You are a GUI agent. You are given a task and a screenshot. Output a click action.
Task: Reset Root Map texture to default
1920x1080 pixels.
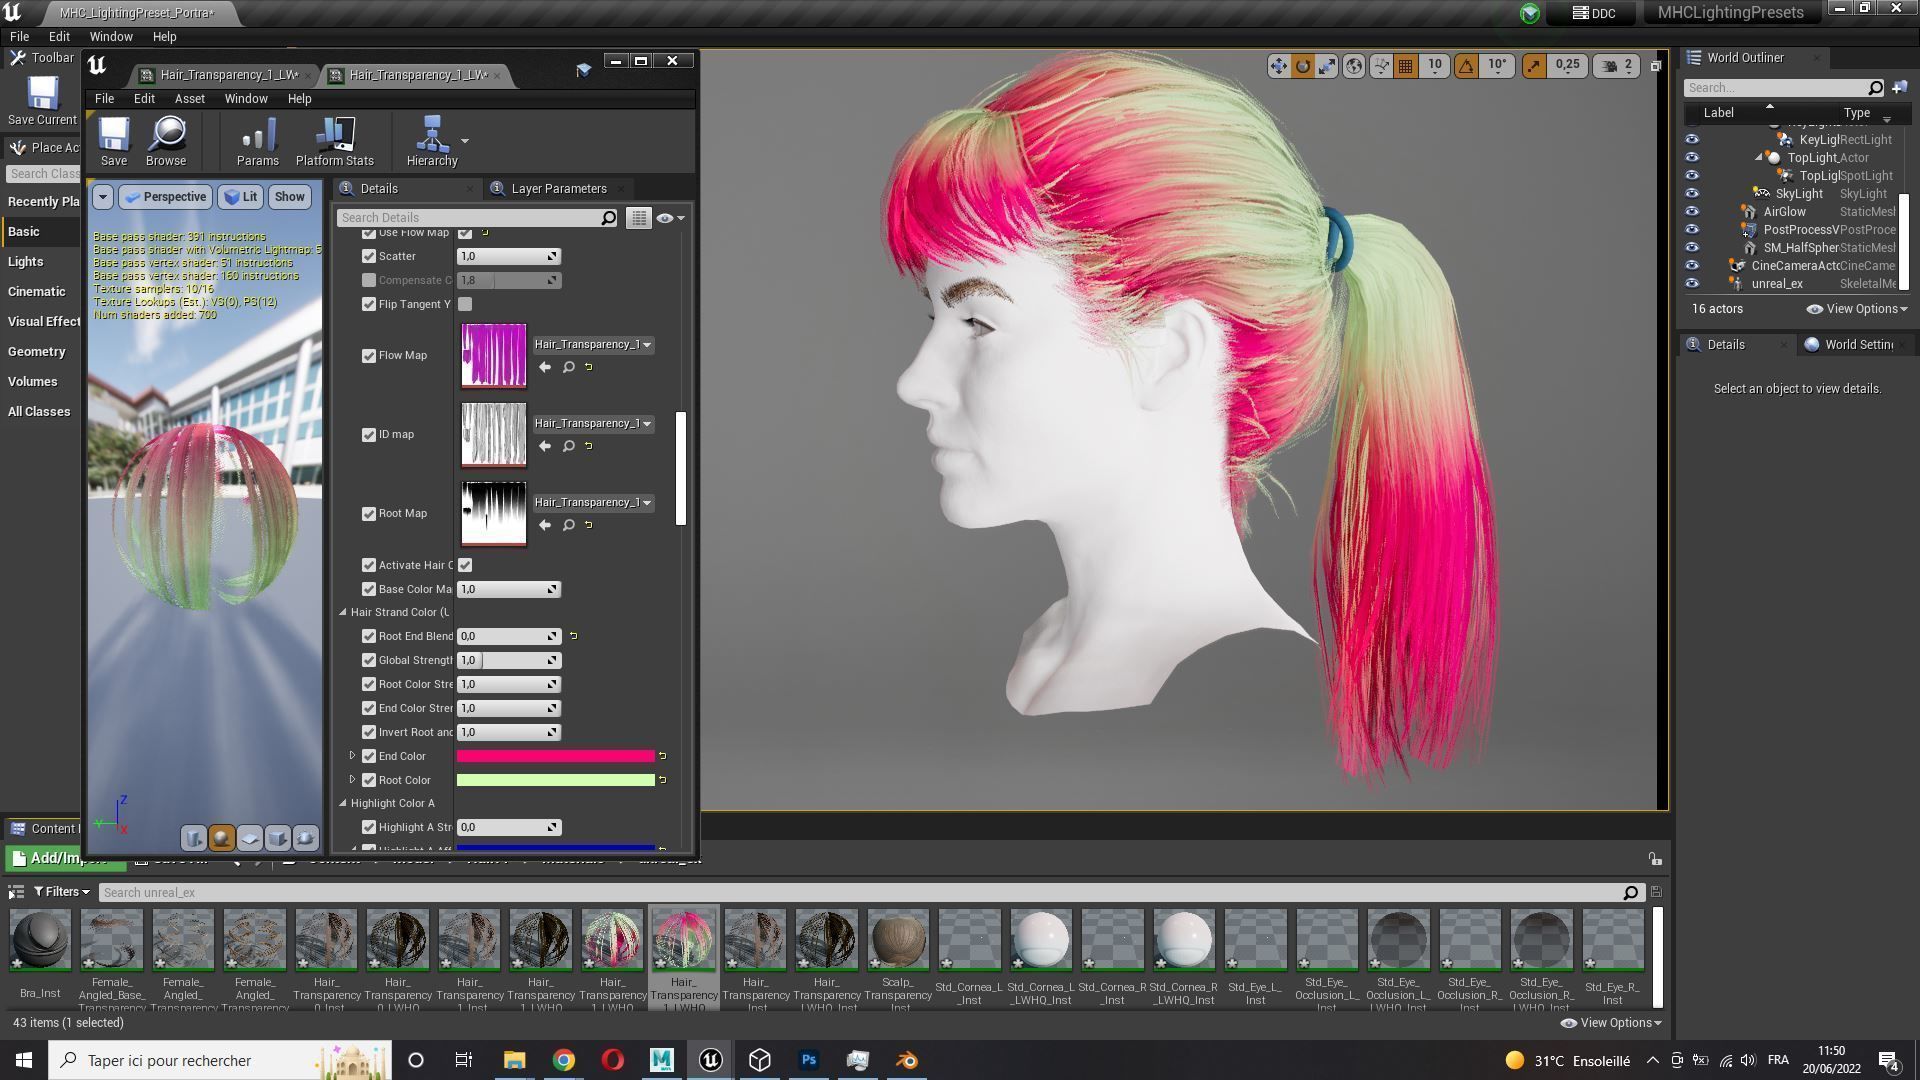(x=589, y=525)
